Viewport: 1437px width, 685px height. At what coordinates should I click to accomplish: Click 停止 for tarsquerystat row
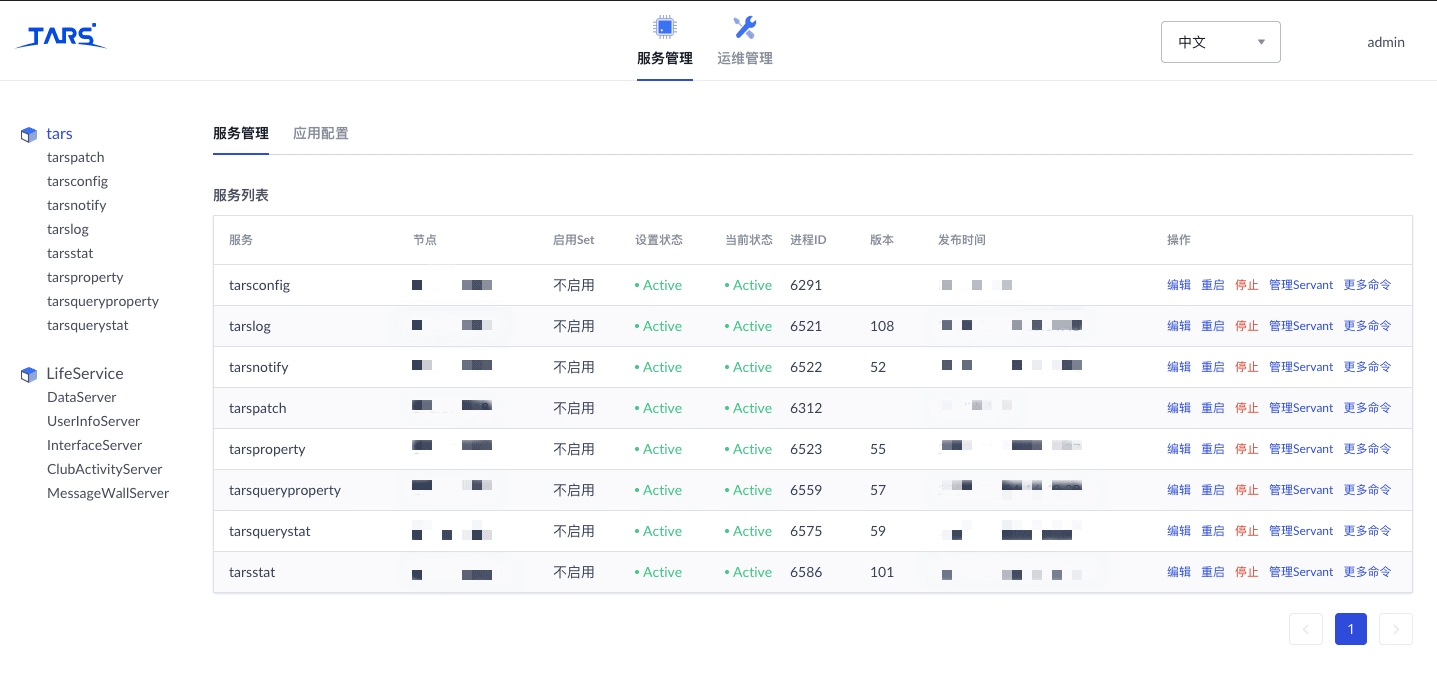(1247, 531)
